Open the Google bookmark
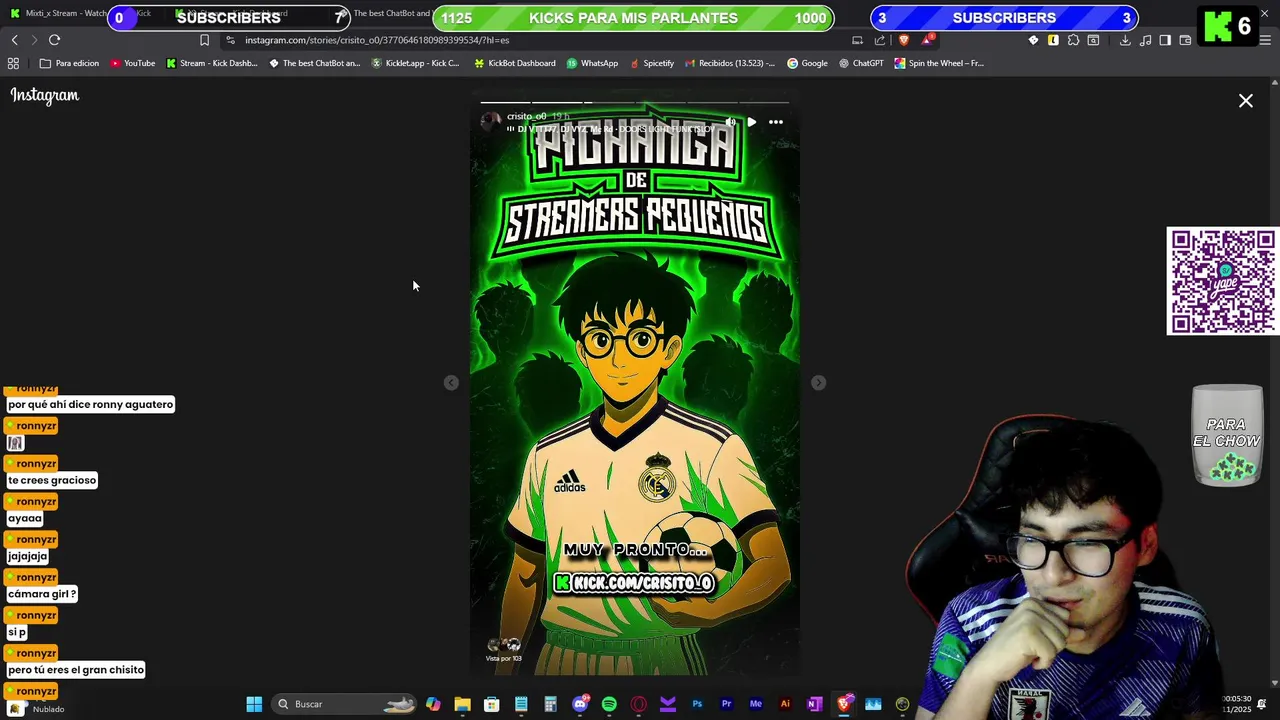This screenshot has height=720, width=1280. click(x=807, y=63)
